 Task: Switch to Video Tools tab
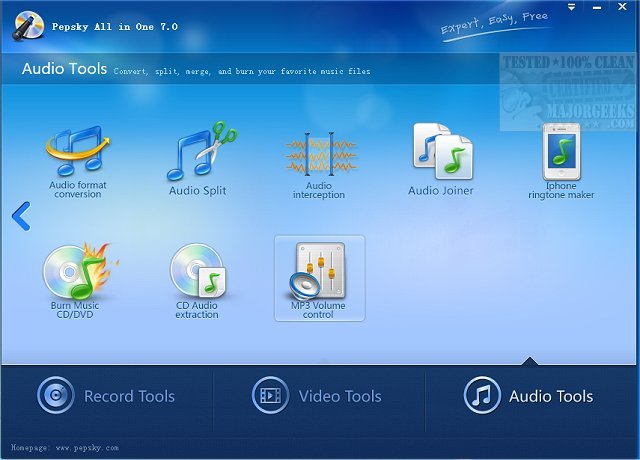[317, 396]
